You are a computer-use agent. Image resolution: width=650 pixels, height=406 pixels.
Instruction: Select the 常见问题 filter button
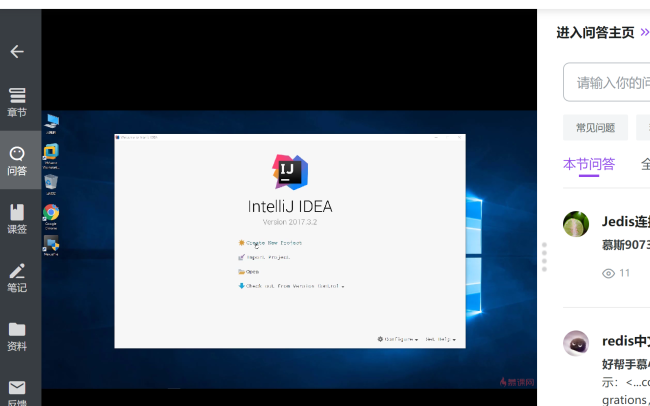point(595,128)
